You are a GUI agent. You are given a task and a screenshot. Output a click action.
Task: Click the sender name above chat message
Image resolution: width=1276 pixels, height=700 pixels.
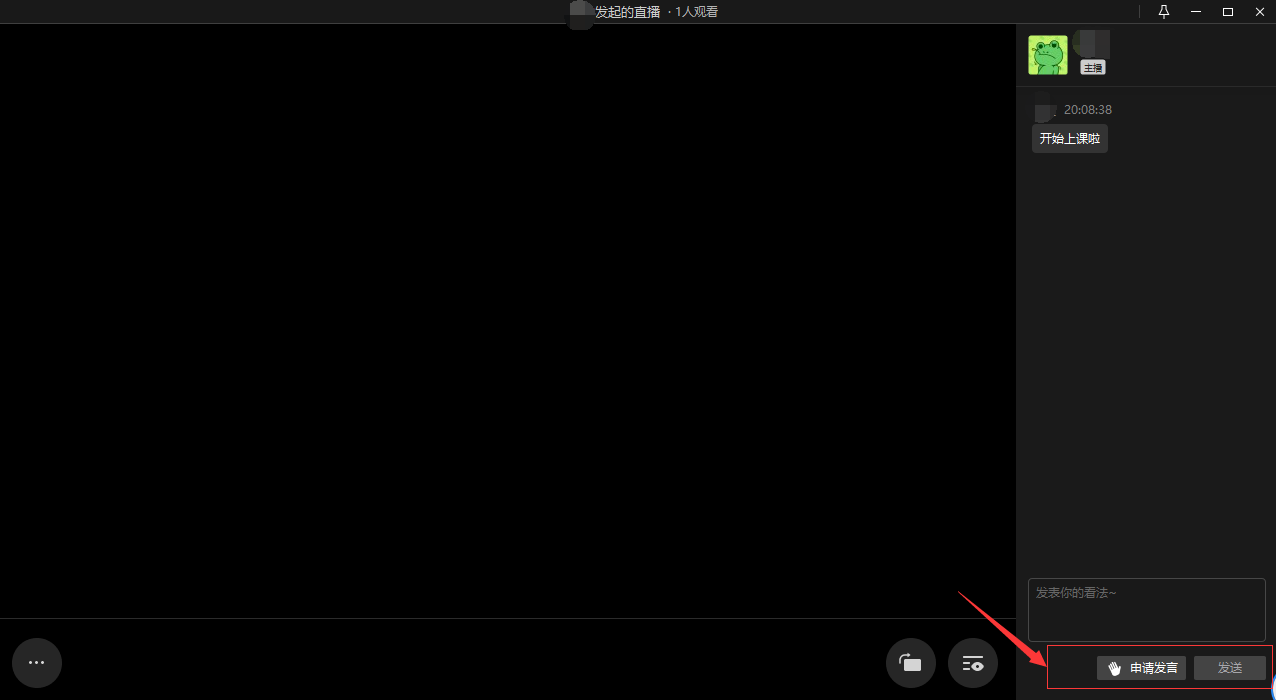pyautogui.click(x=1045, y=109)
